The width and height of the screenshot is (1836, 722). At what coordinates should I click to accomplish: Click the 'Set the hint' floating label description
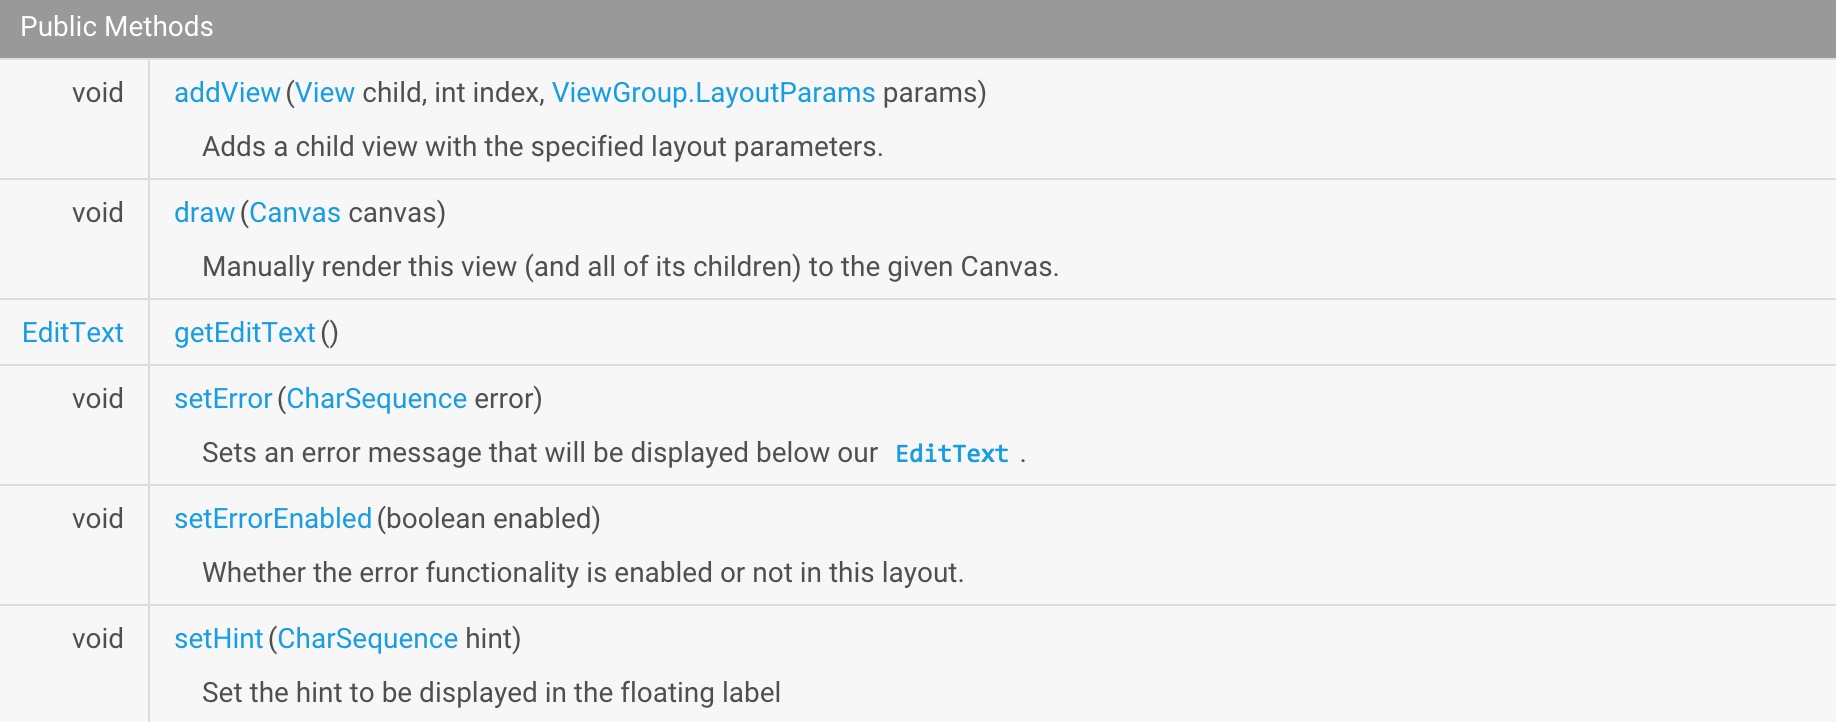[x=491, y=693]
